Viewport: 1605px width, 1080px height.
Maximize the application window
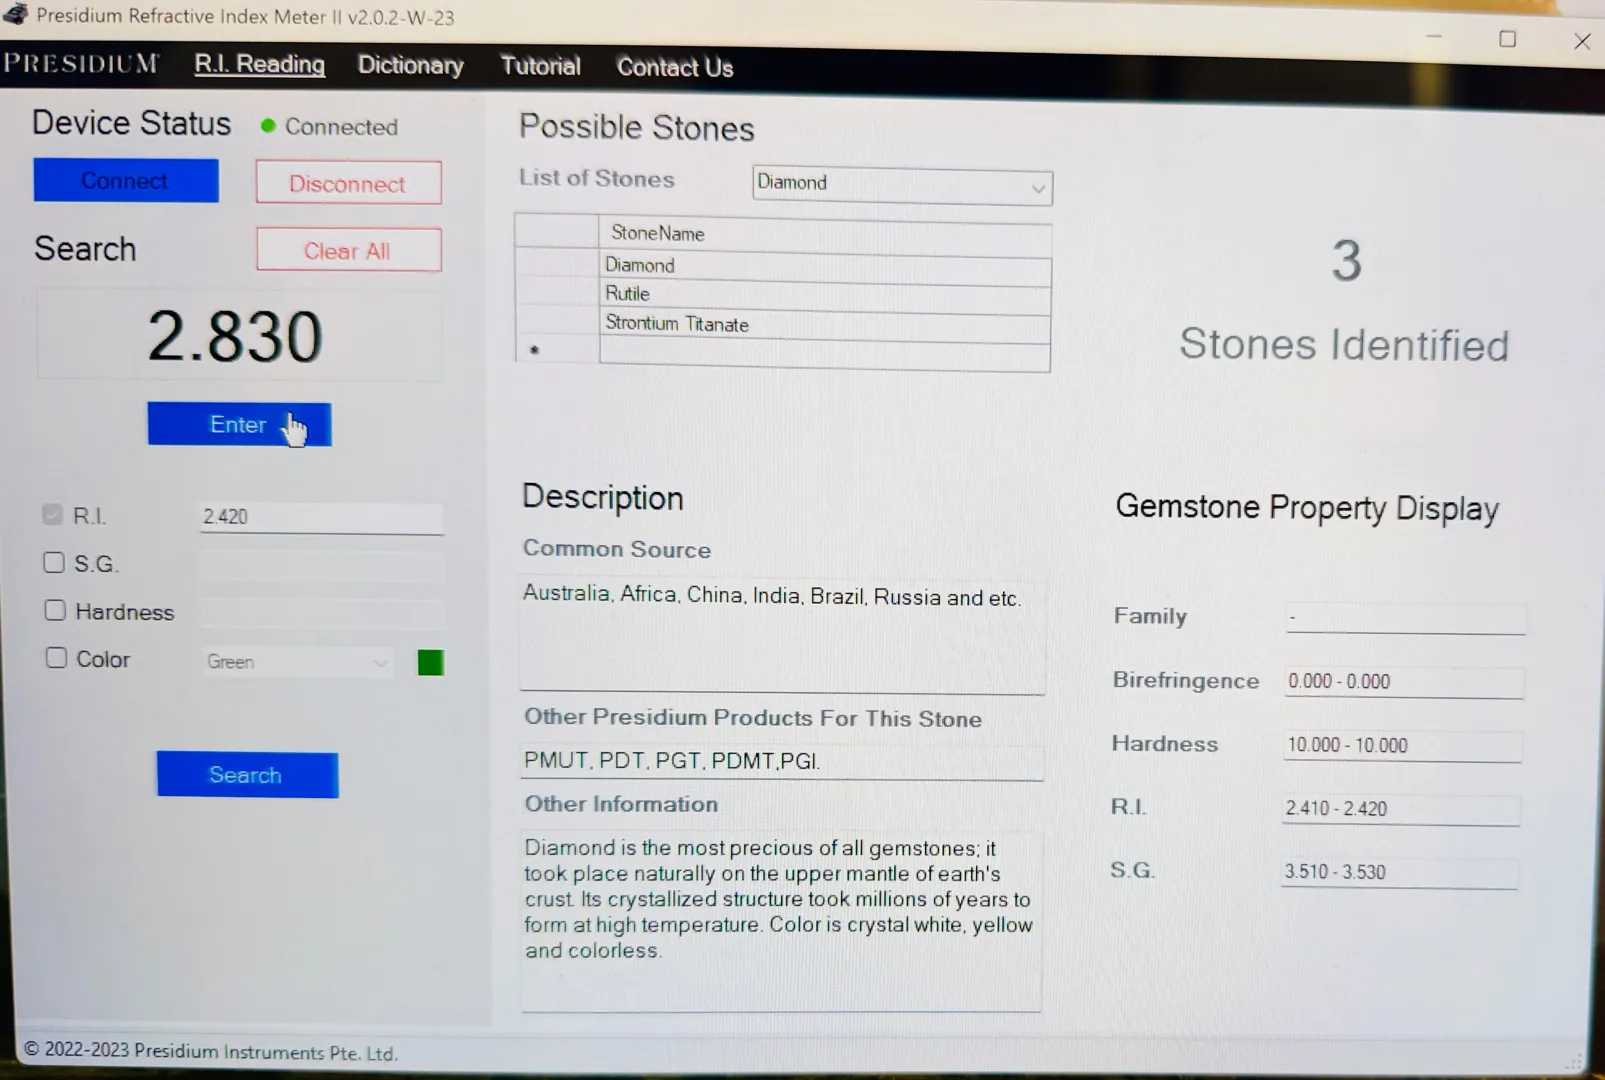click(1507, 39)
